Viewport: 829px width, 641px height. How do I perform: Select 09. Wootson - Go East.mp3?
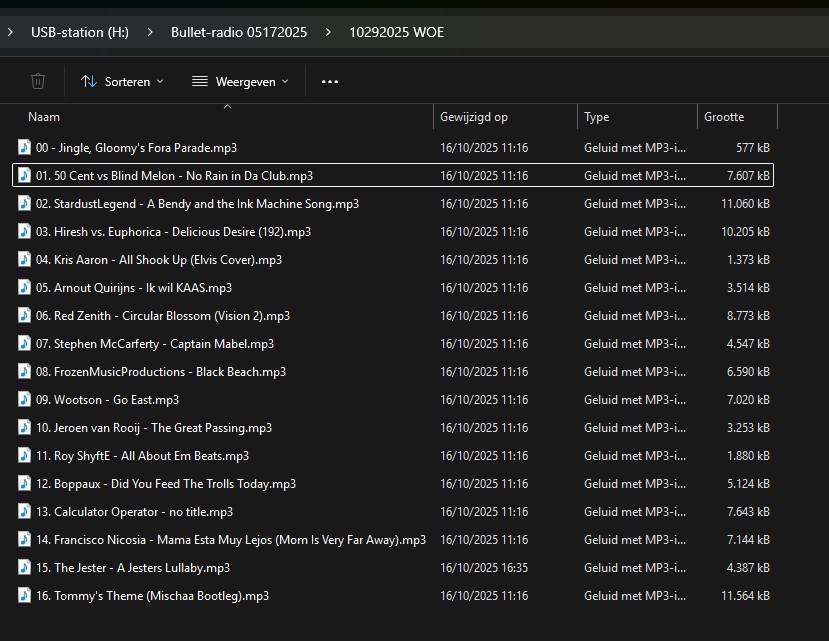tap(107, 400)
